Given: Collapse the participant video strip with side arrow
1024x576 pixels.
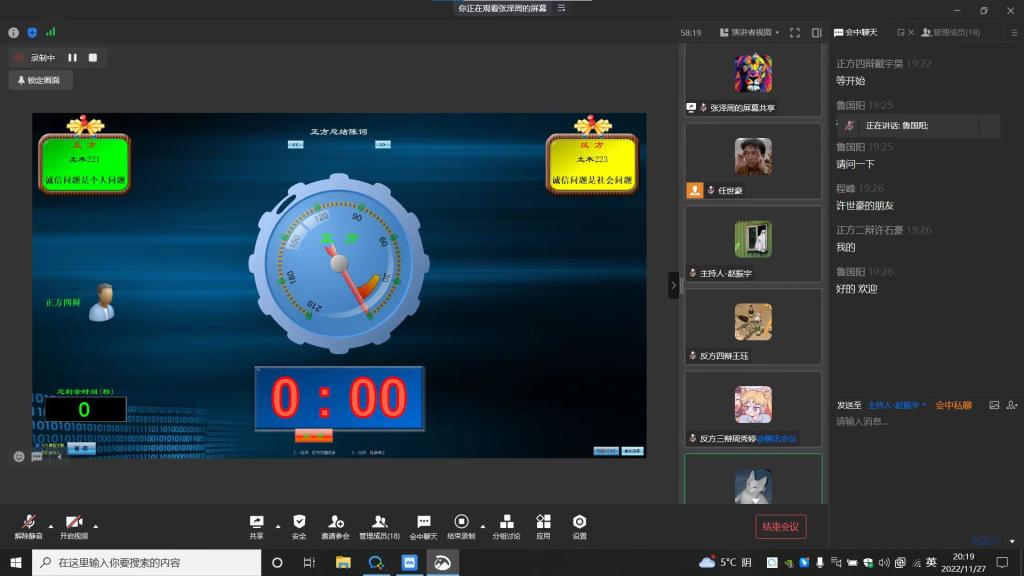Looking at the screenshot, I should [x=673, y=285].
